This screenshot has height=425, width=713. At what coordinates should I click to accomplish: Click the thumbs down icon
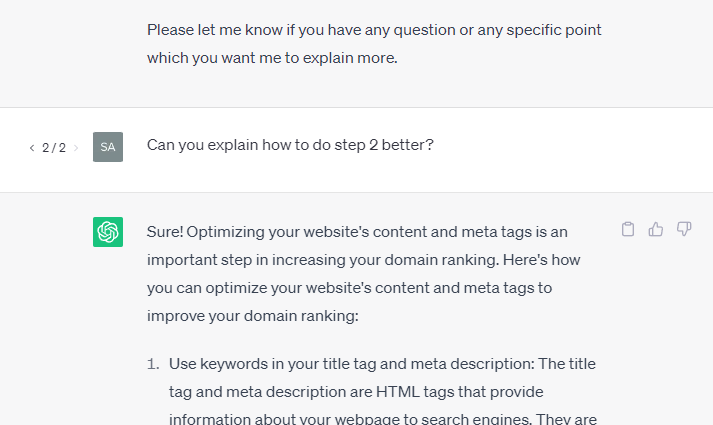(x=684, y=230)
